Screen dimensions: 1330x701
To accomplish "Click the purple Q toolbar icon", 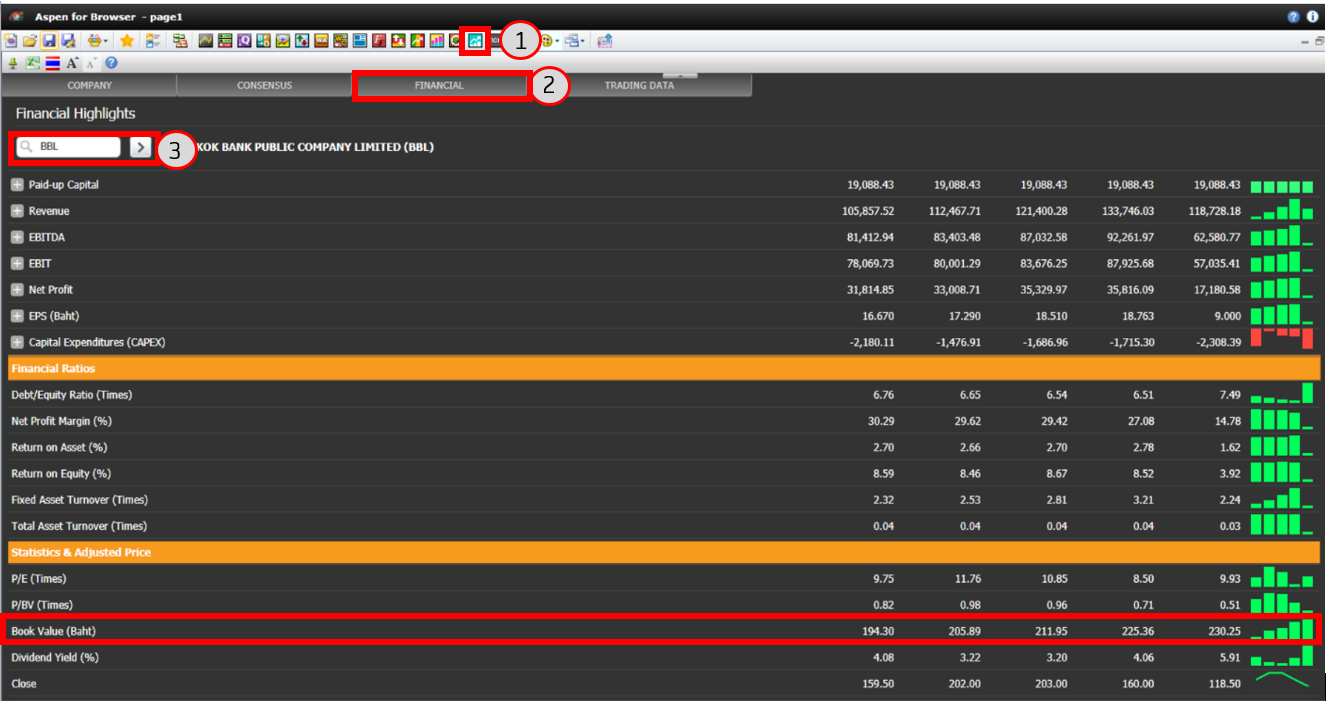I will (244, 41).
